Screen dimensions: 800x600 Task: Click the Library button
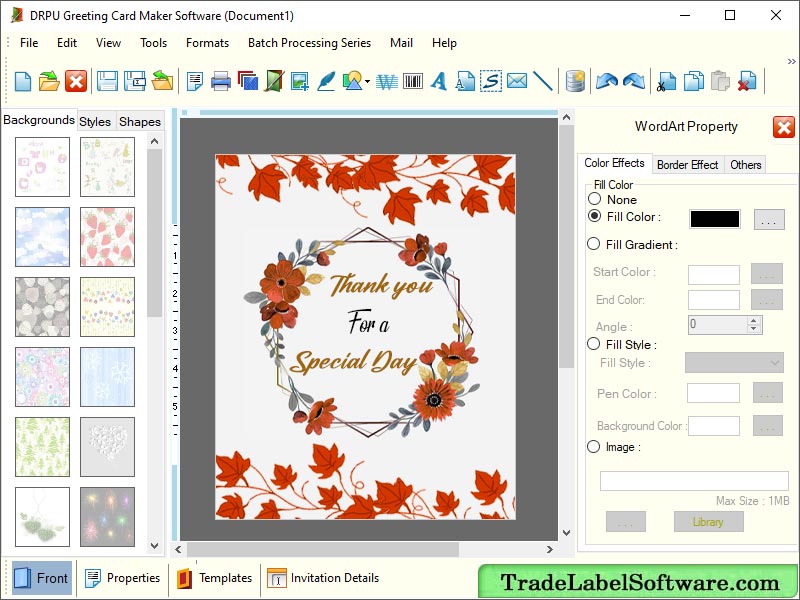click(x=708, y=521)
